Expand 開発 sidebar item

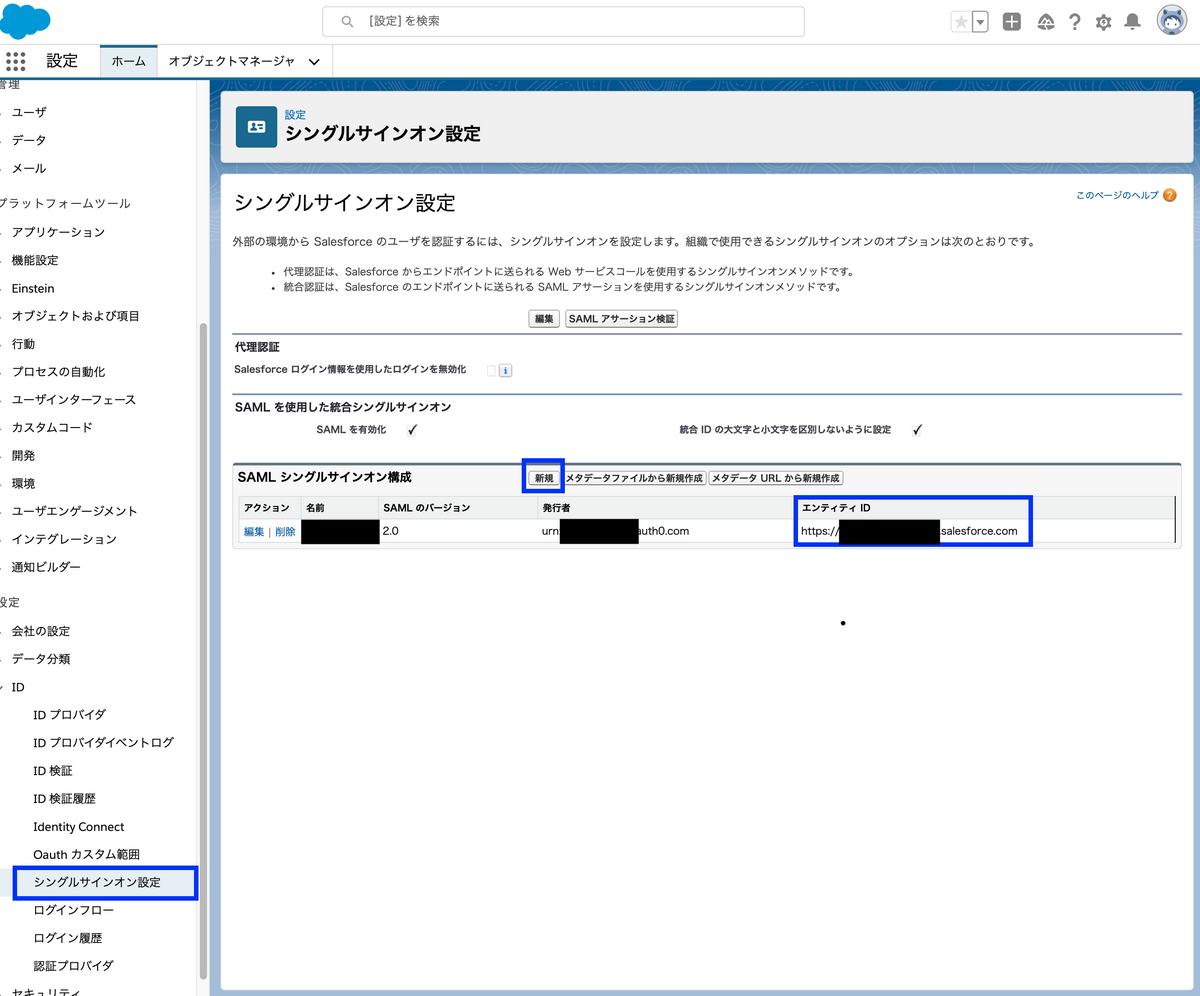coord(23,455)
